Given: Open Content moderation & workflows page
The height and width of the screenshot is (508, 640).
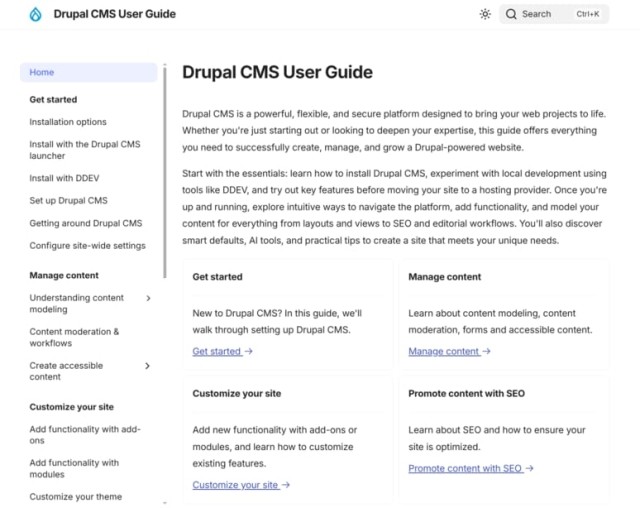Looking at the screenshot, I should 74,337.
